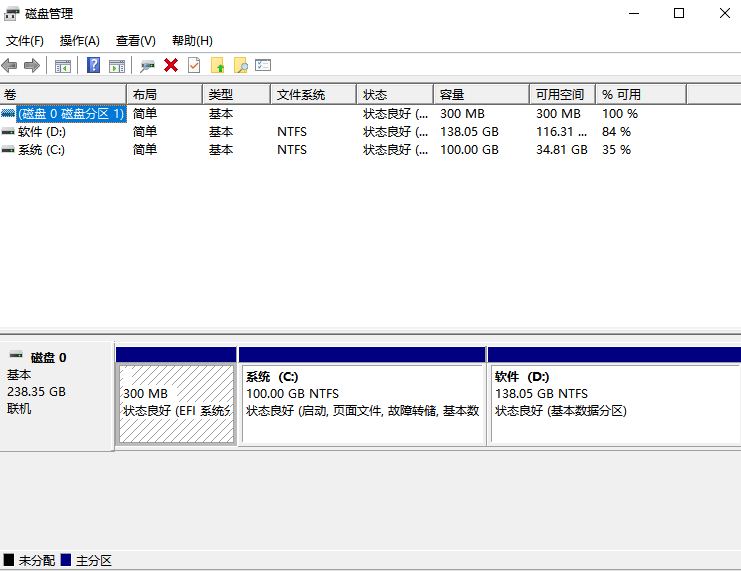Open the 查看(V) menu

click(135, 41)
